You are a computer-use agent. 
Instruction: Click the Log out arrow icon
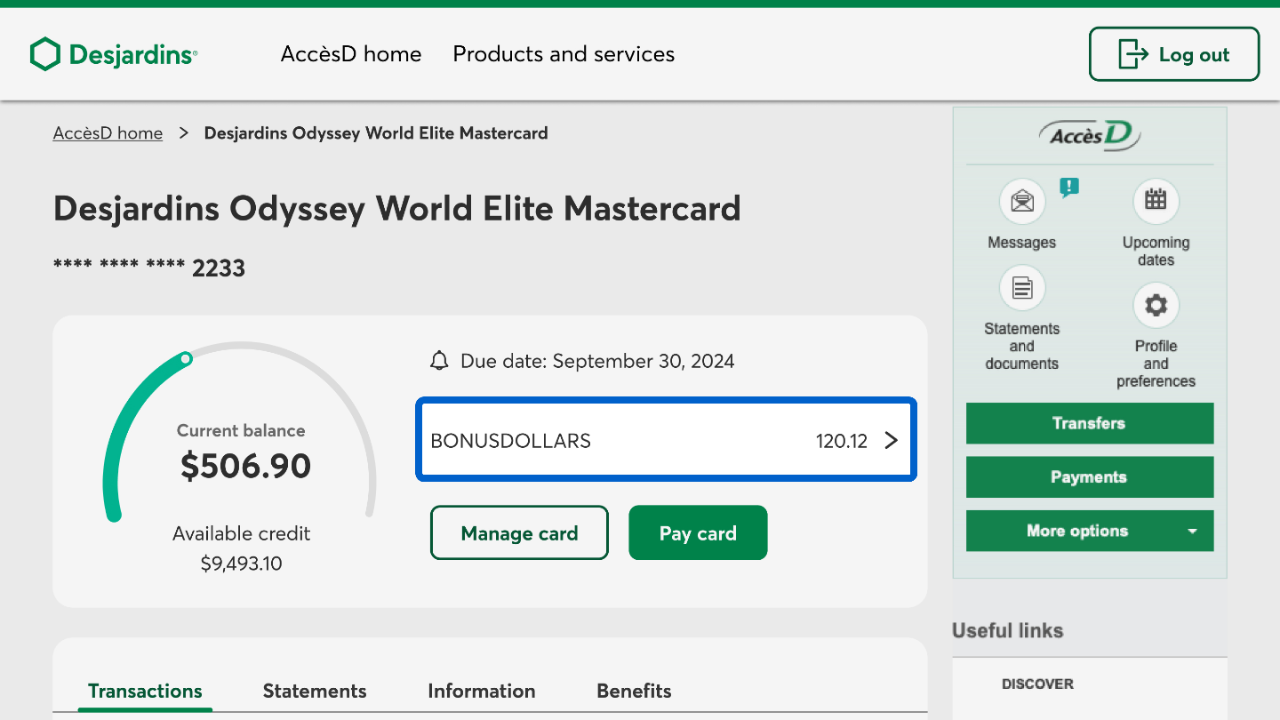[x=1133, y=54]
